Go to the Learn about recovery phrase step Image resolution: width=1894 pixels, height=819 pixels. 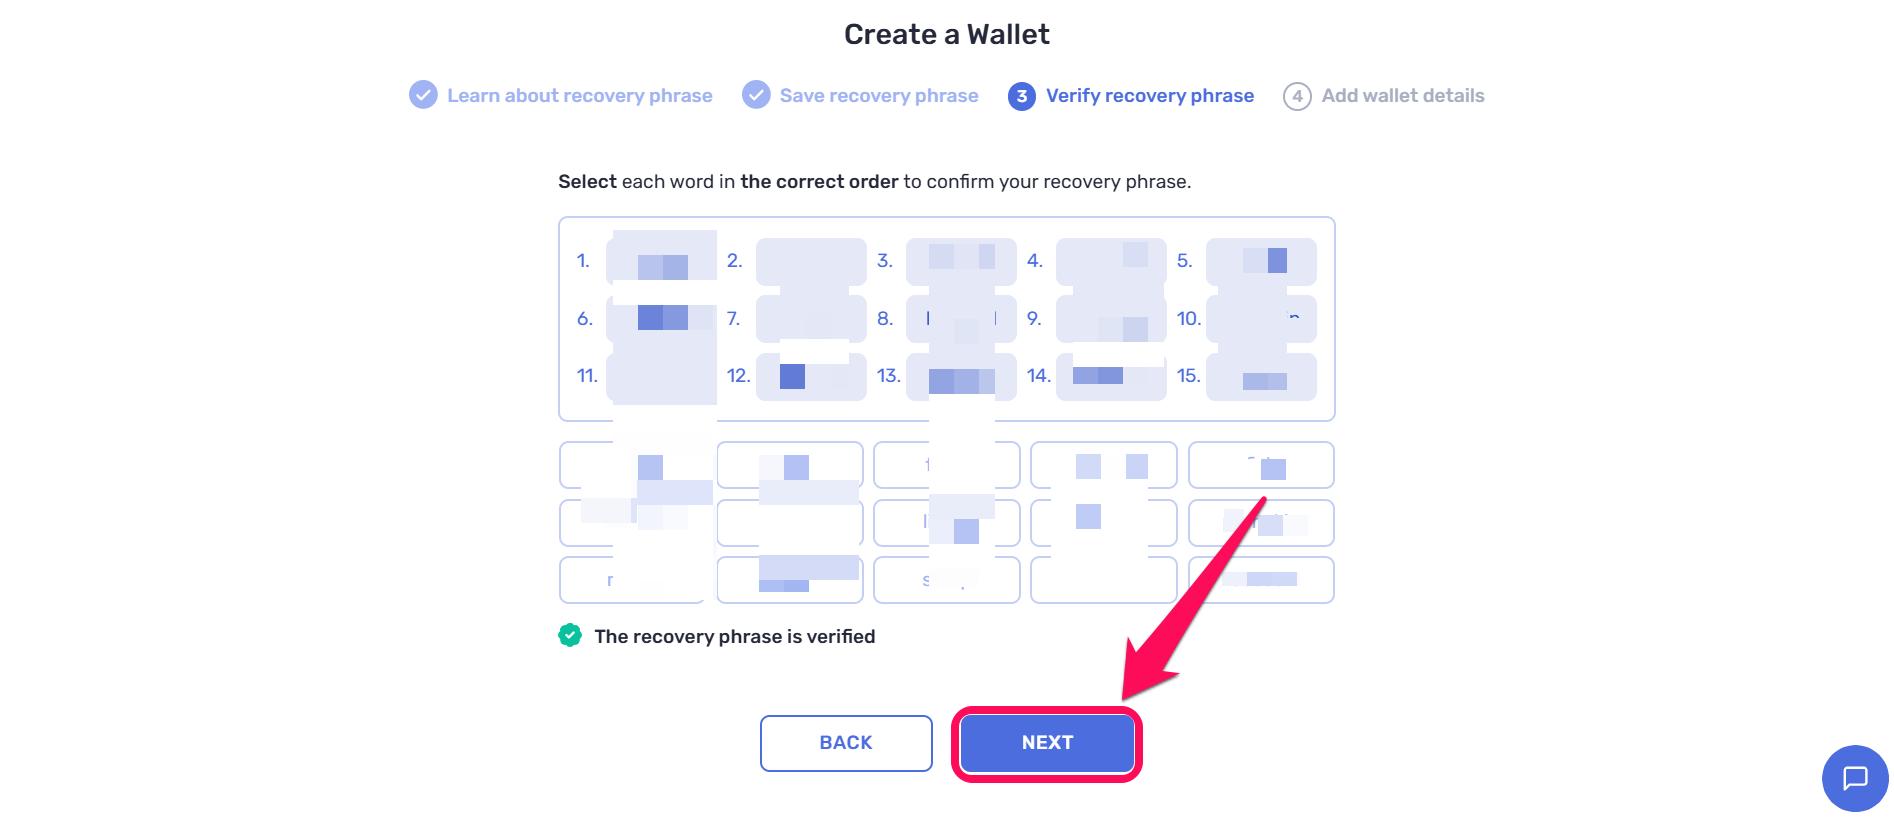580,95
